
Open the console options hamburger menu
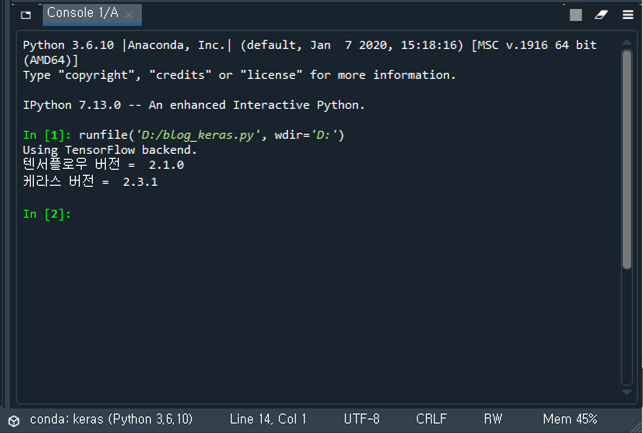[628, 15]
